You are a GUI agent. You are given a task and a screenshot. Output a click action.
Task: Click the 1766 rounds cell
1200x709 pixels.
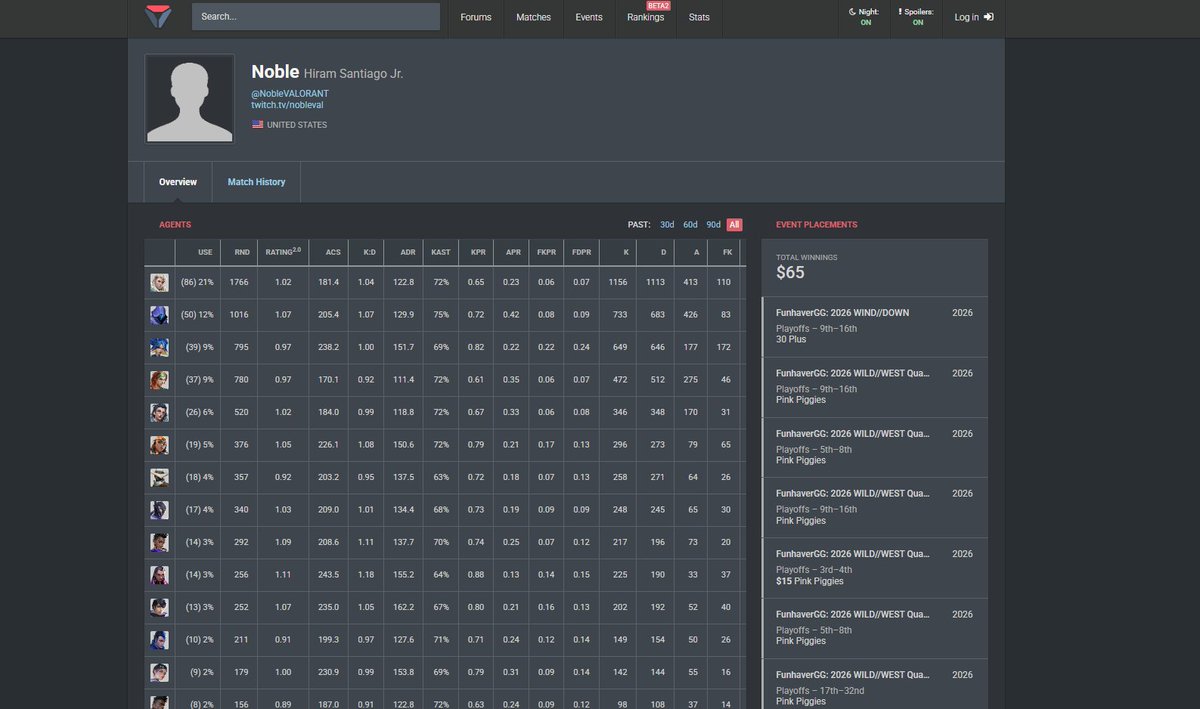239,283
